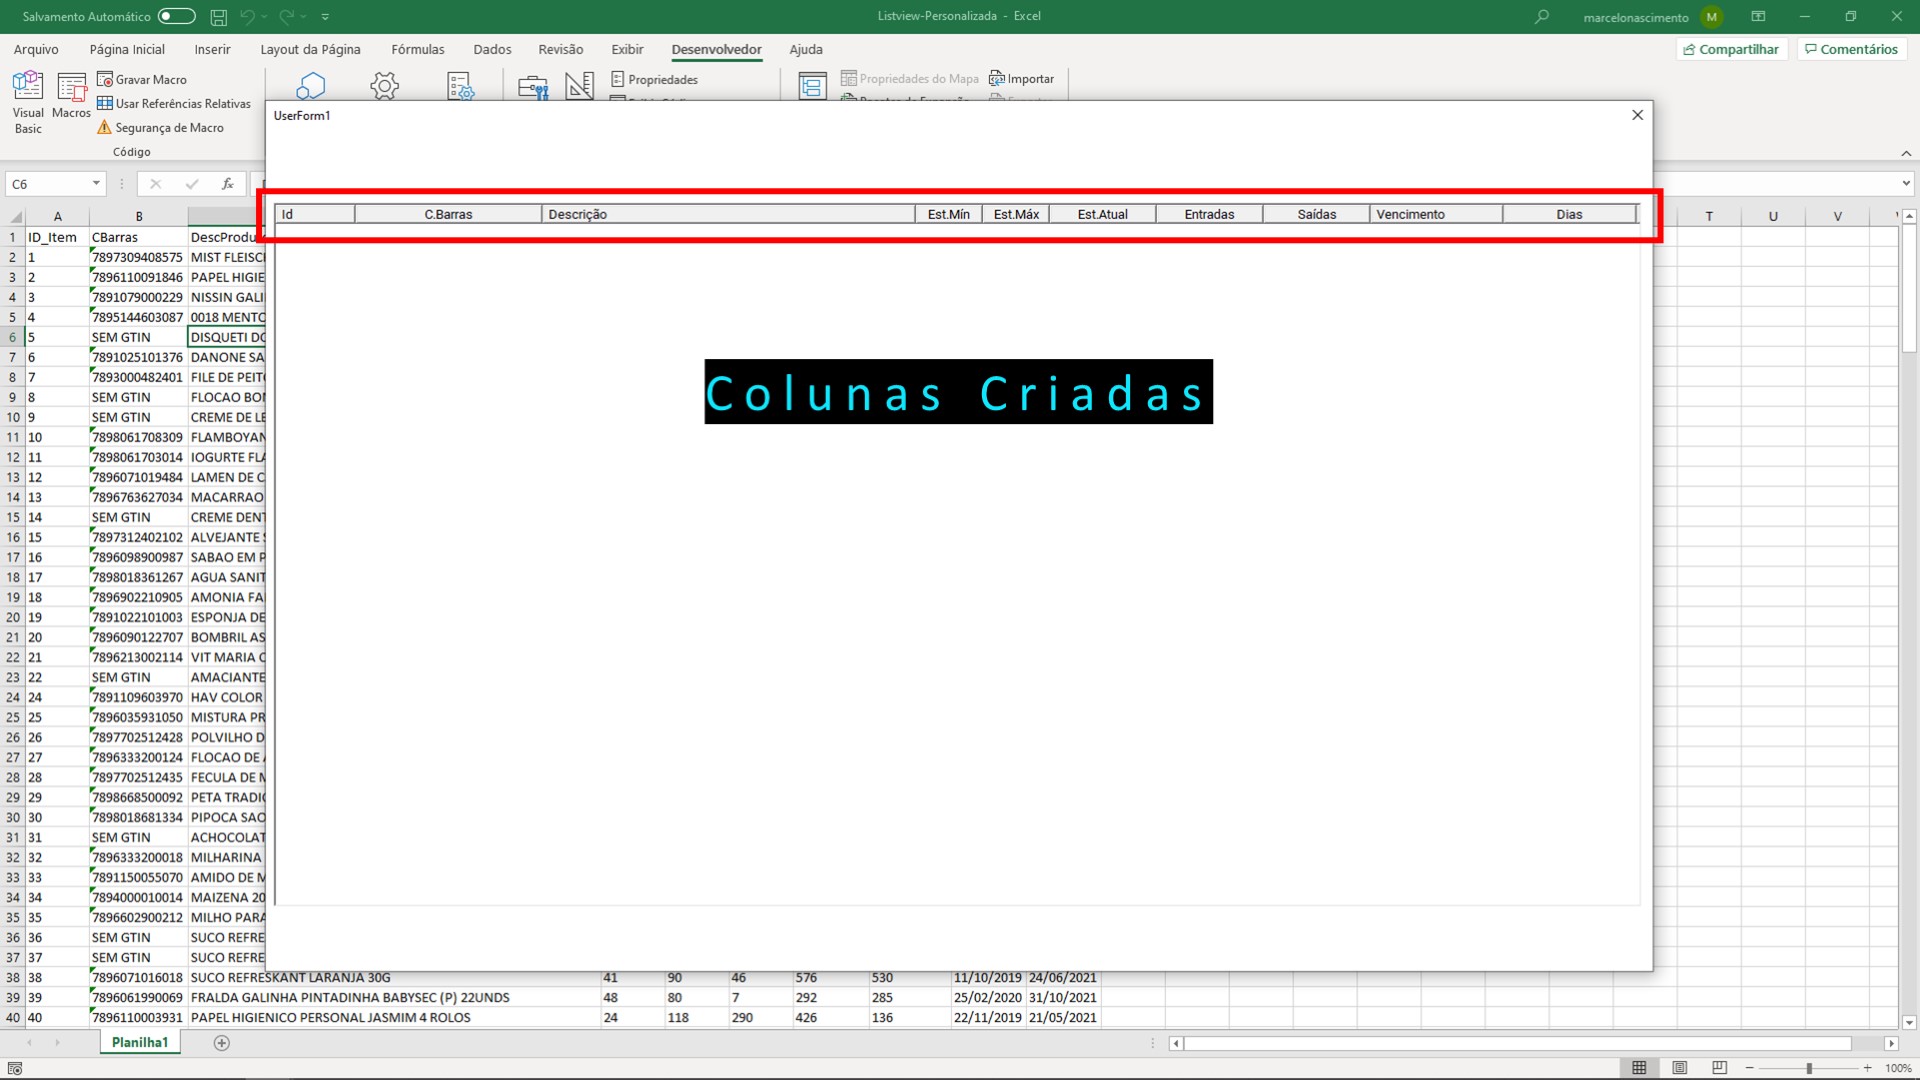Open Customize Quick Access Toolbar dropdown
The width and height of the screenshot is (1920, 1080).
[x=325, y=16]
